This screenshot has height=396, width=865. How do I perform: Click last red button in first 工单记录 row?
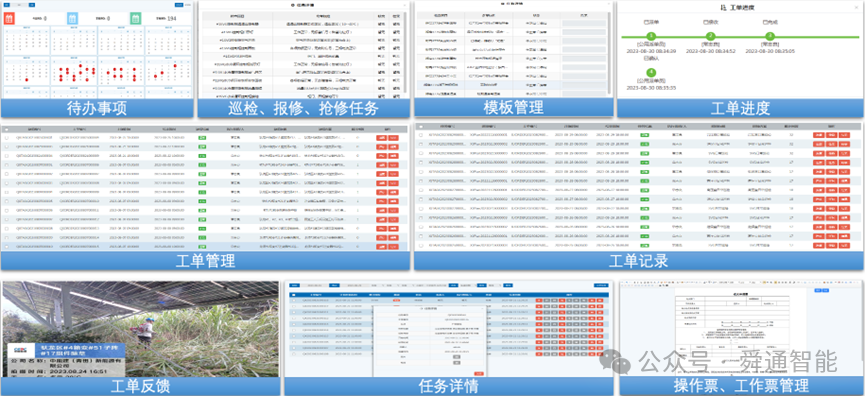pos(844,135)
